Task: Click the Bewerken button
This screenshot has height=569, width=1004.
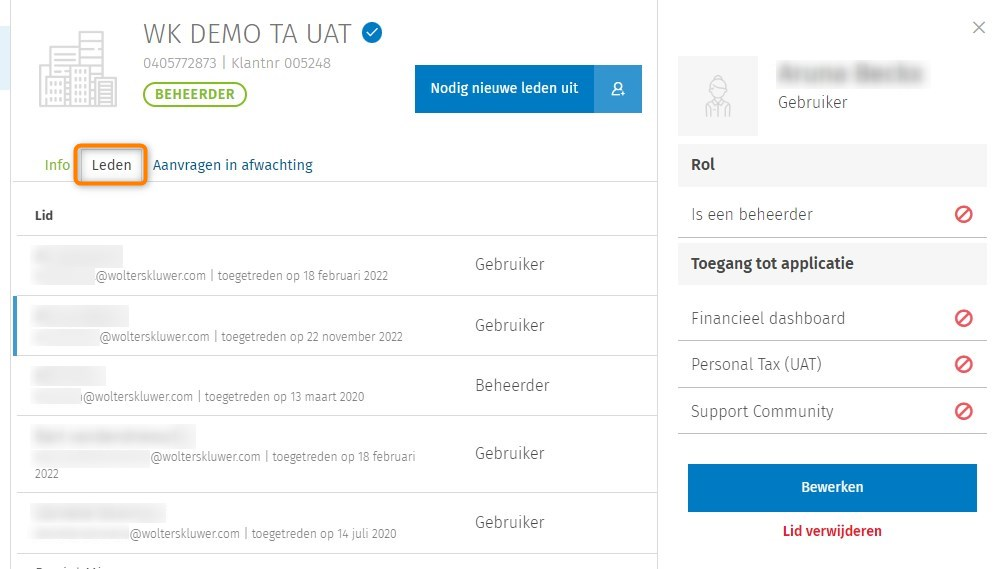Action: coord(832,487)
